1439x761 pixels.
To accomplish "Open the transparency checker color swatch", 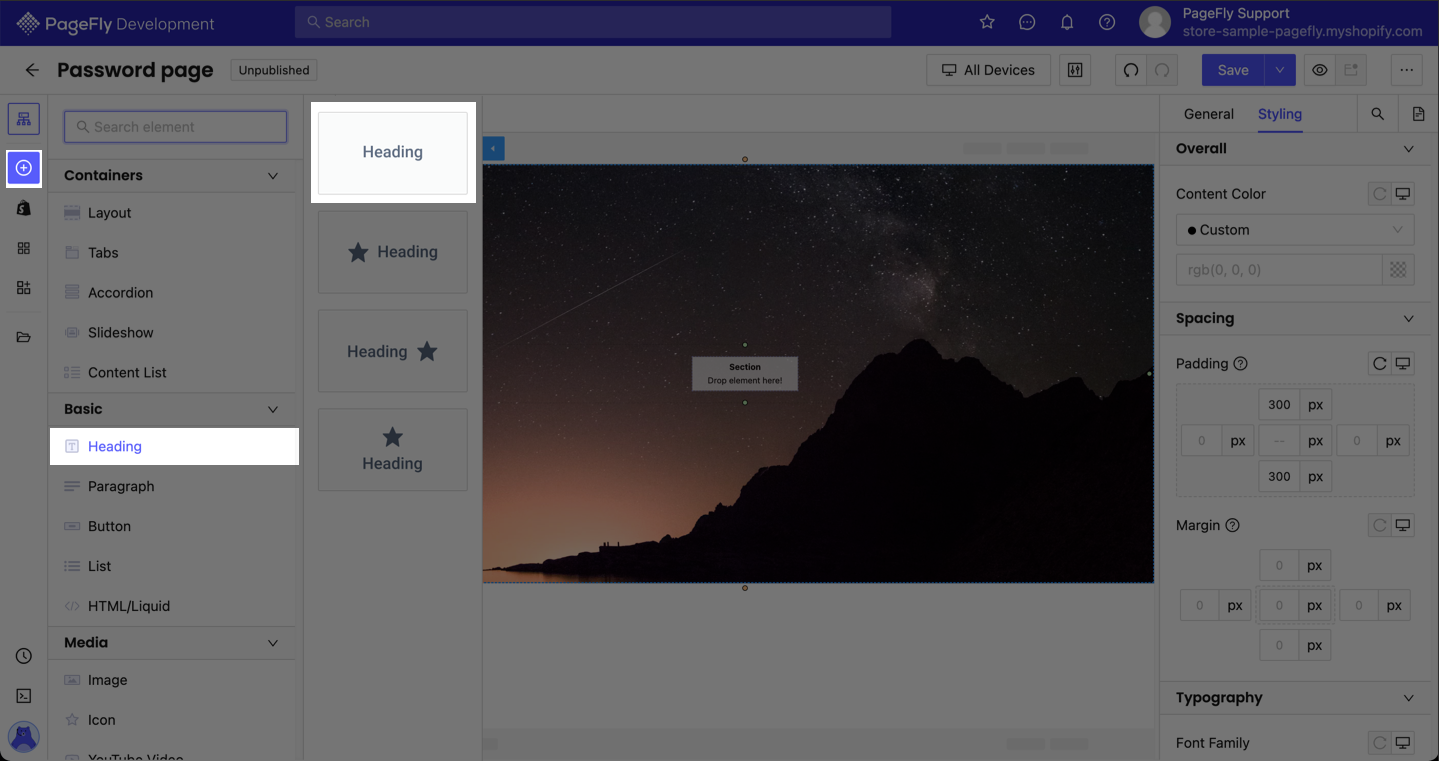I will (1398, 270).
